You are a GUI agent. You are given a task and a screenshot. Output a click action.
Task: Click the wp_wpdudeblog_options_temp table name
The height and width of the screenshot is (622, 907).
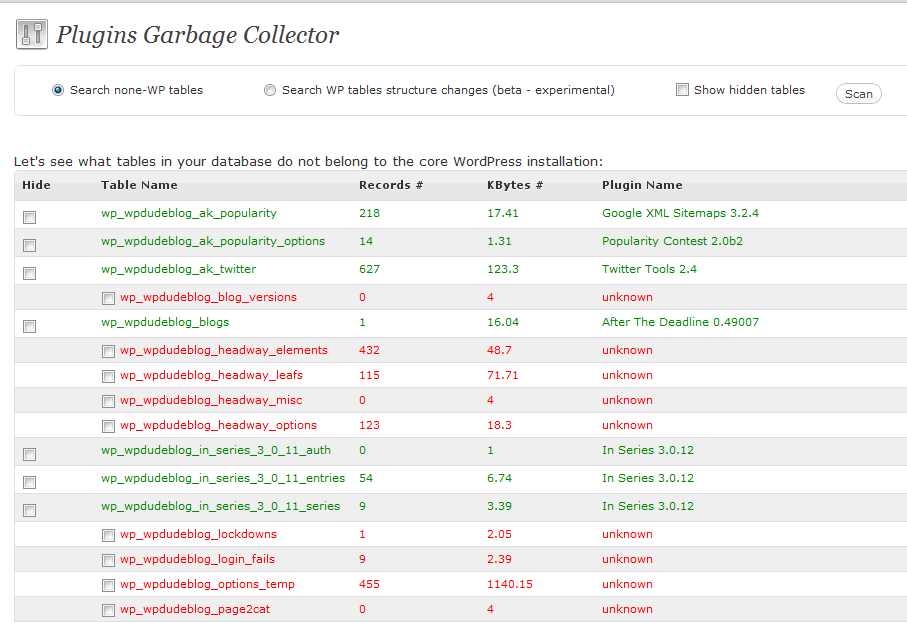coord(208,584)
